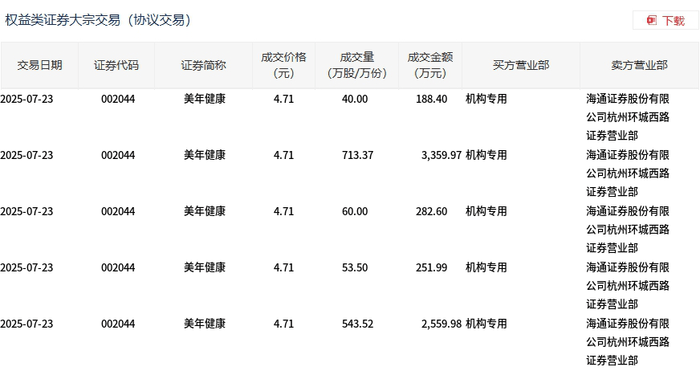Click the red download file icon
The height and width of the screenshot is (371, 700).
(652, 21)
